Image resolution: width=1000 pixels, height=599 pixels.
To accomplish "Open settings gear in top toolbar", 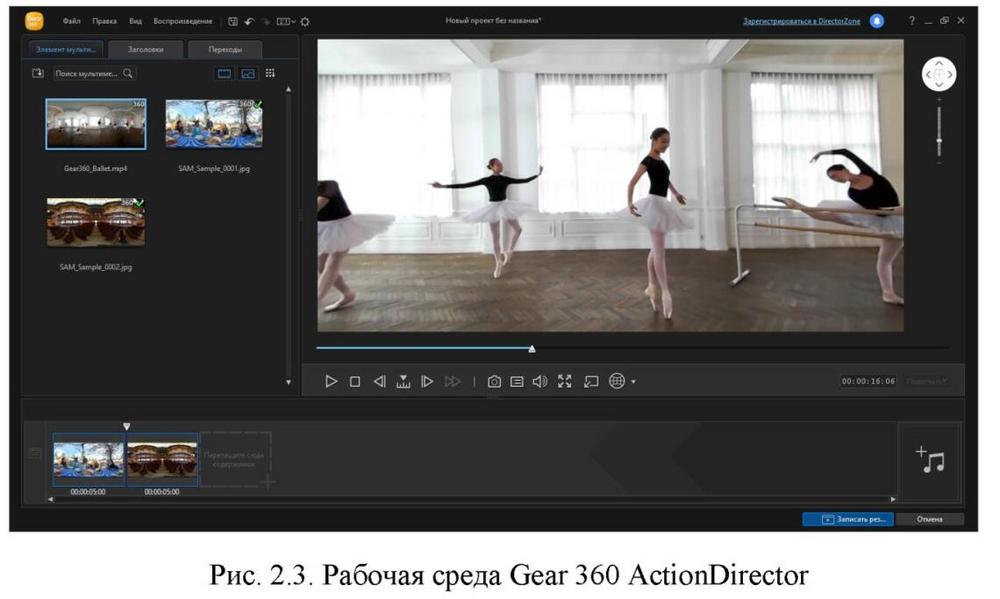I will point(305,21).
